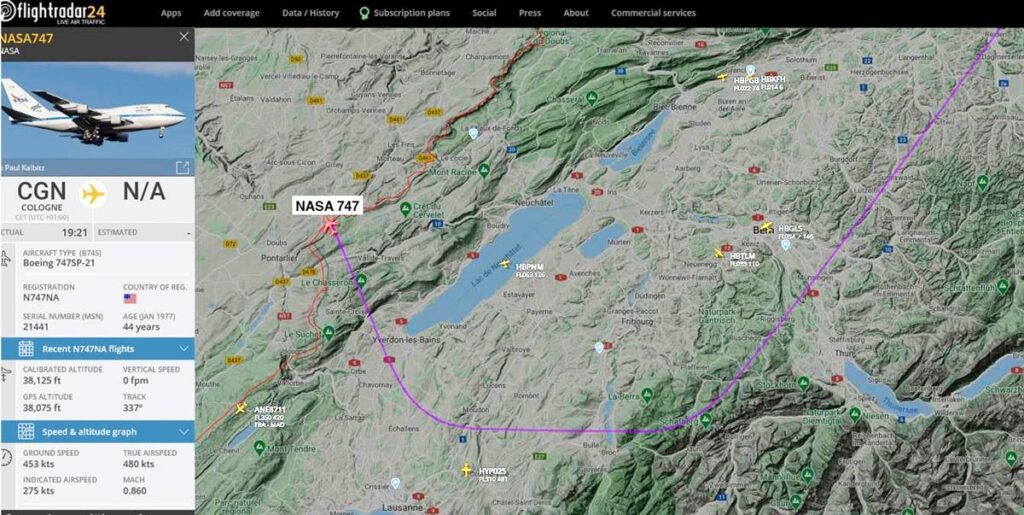Open the Press page

tap(530, 13)
